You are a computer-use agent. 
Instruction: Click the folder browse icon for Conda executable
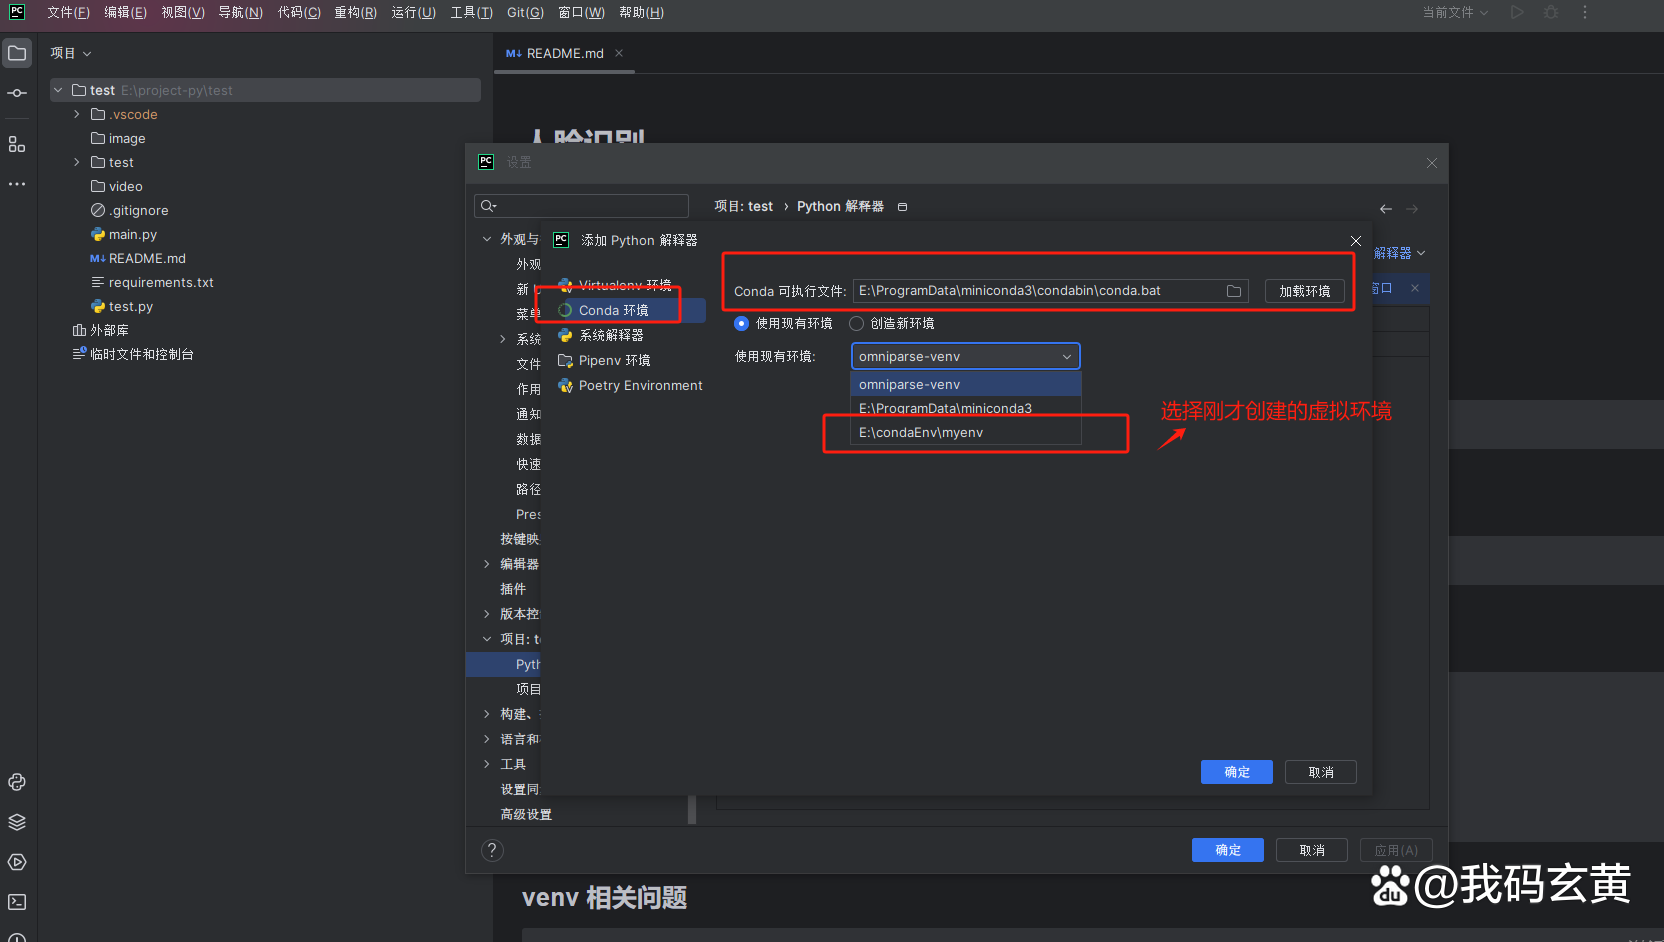click(1234, 291)
